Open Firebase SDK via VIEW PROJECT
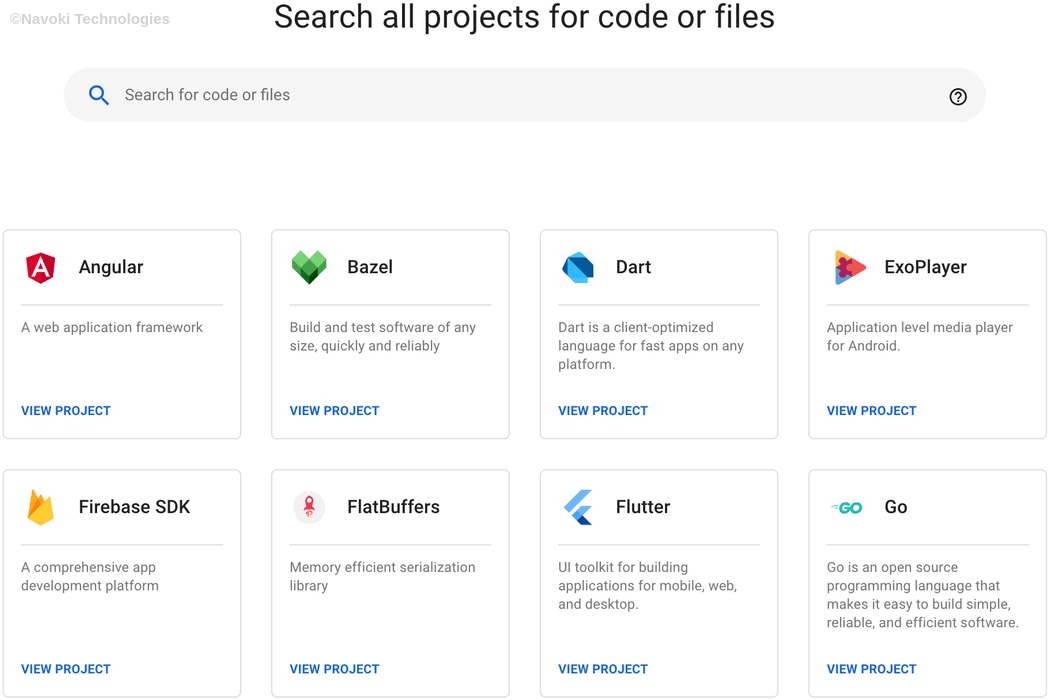The image size is (1048, 700). pos(66,668)
